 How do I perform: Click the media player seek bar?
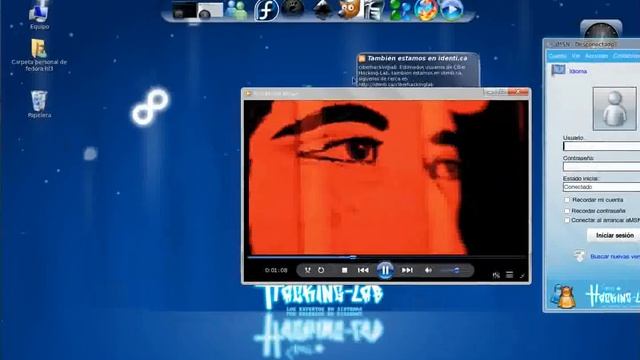pyautogui.click(x=386, y=257)
